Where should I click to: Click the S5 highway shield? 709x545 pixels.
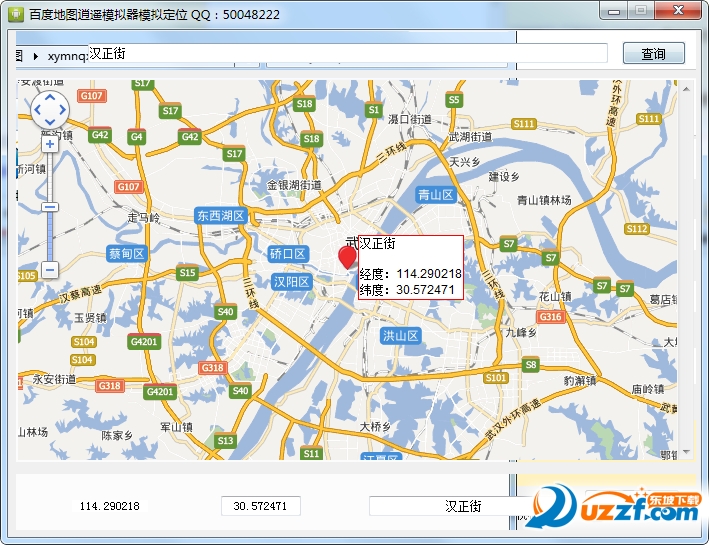[454, 100]
